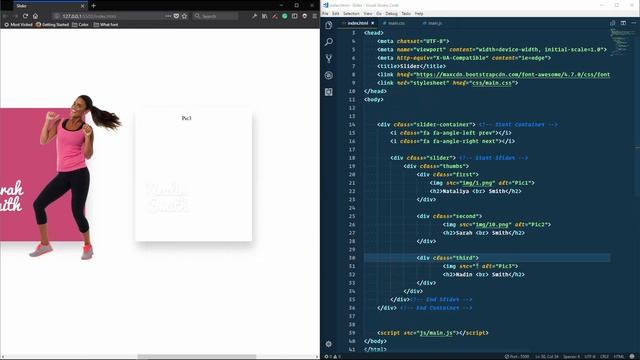This screenshot has width=640, height=360.
Task: Open the Search view in VS Code
Action: 329,42
